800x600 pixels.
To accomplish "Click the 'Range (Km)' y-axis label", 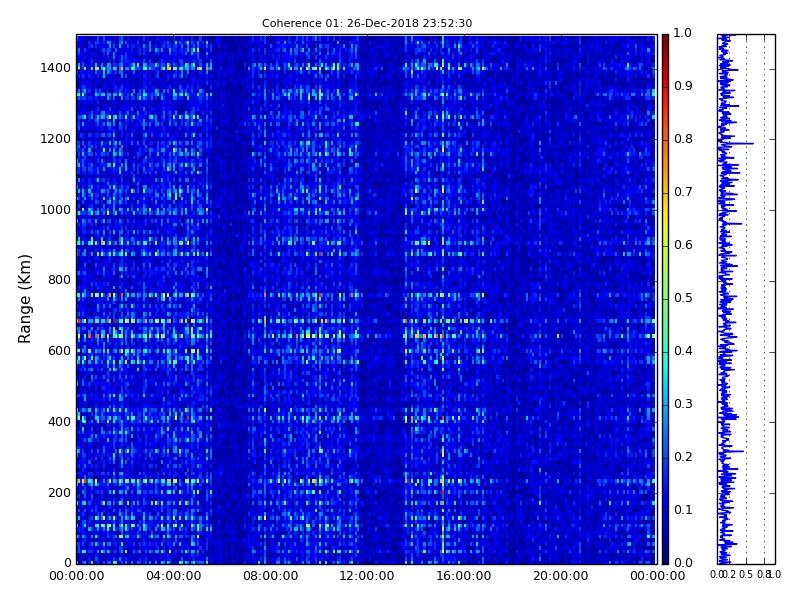I will (x=24, y=299).
